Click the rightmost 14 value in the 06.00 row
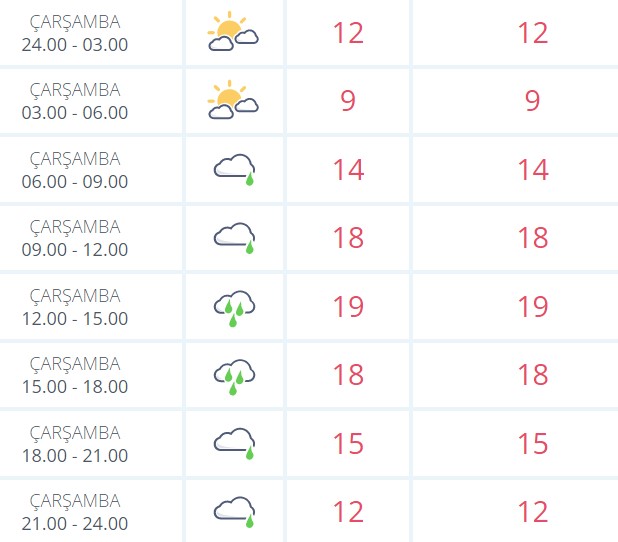This screenshot has height=542, width=618. (533, 170)
